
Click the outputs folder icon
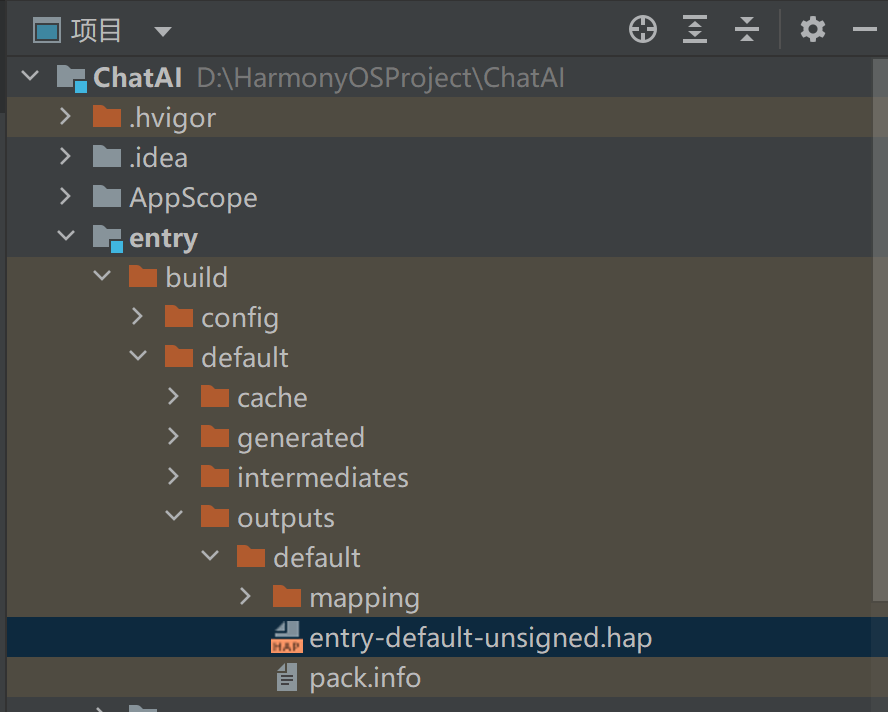click(215, 517)
